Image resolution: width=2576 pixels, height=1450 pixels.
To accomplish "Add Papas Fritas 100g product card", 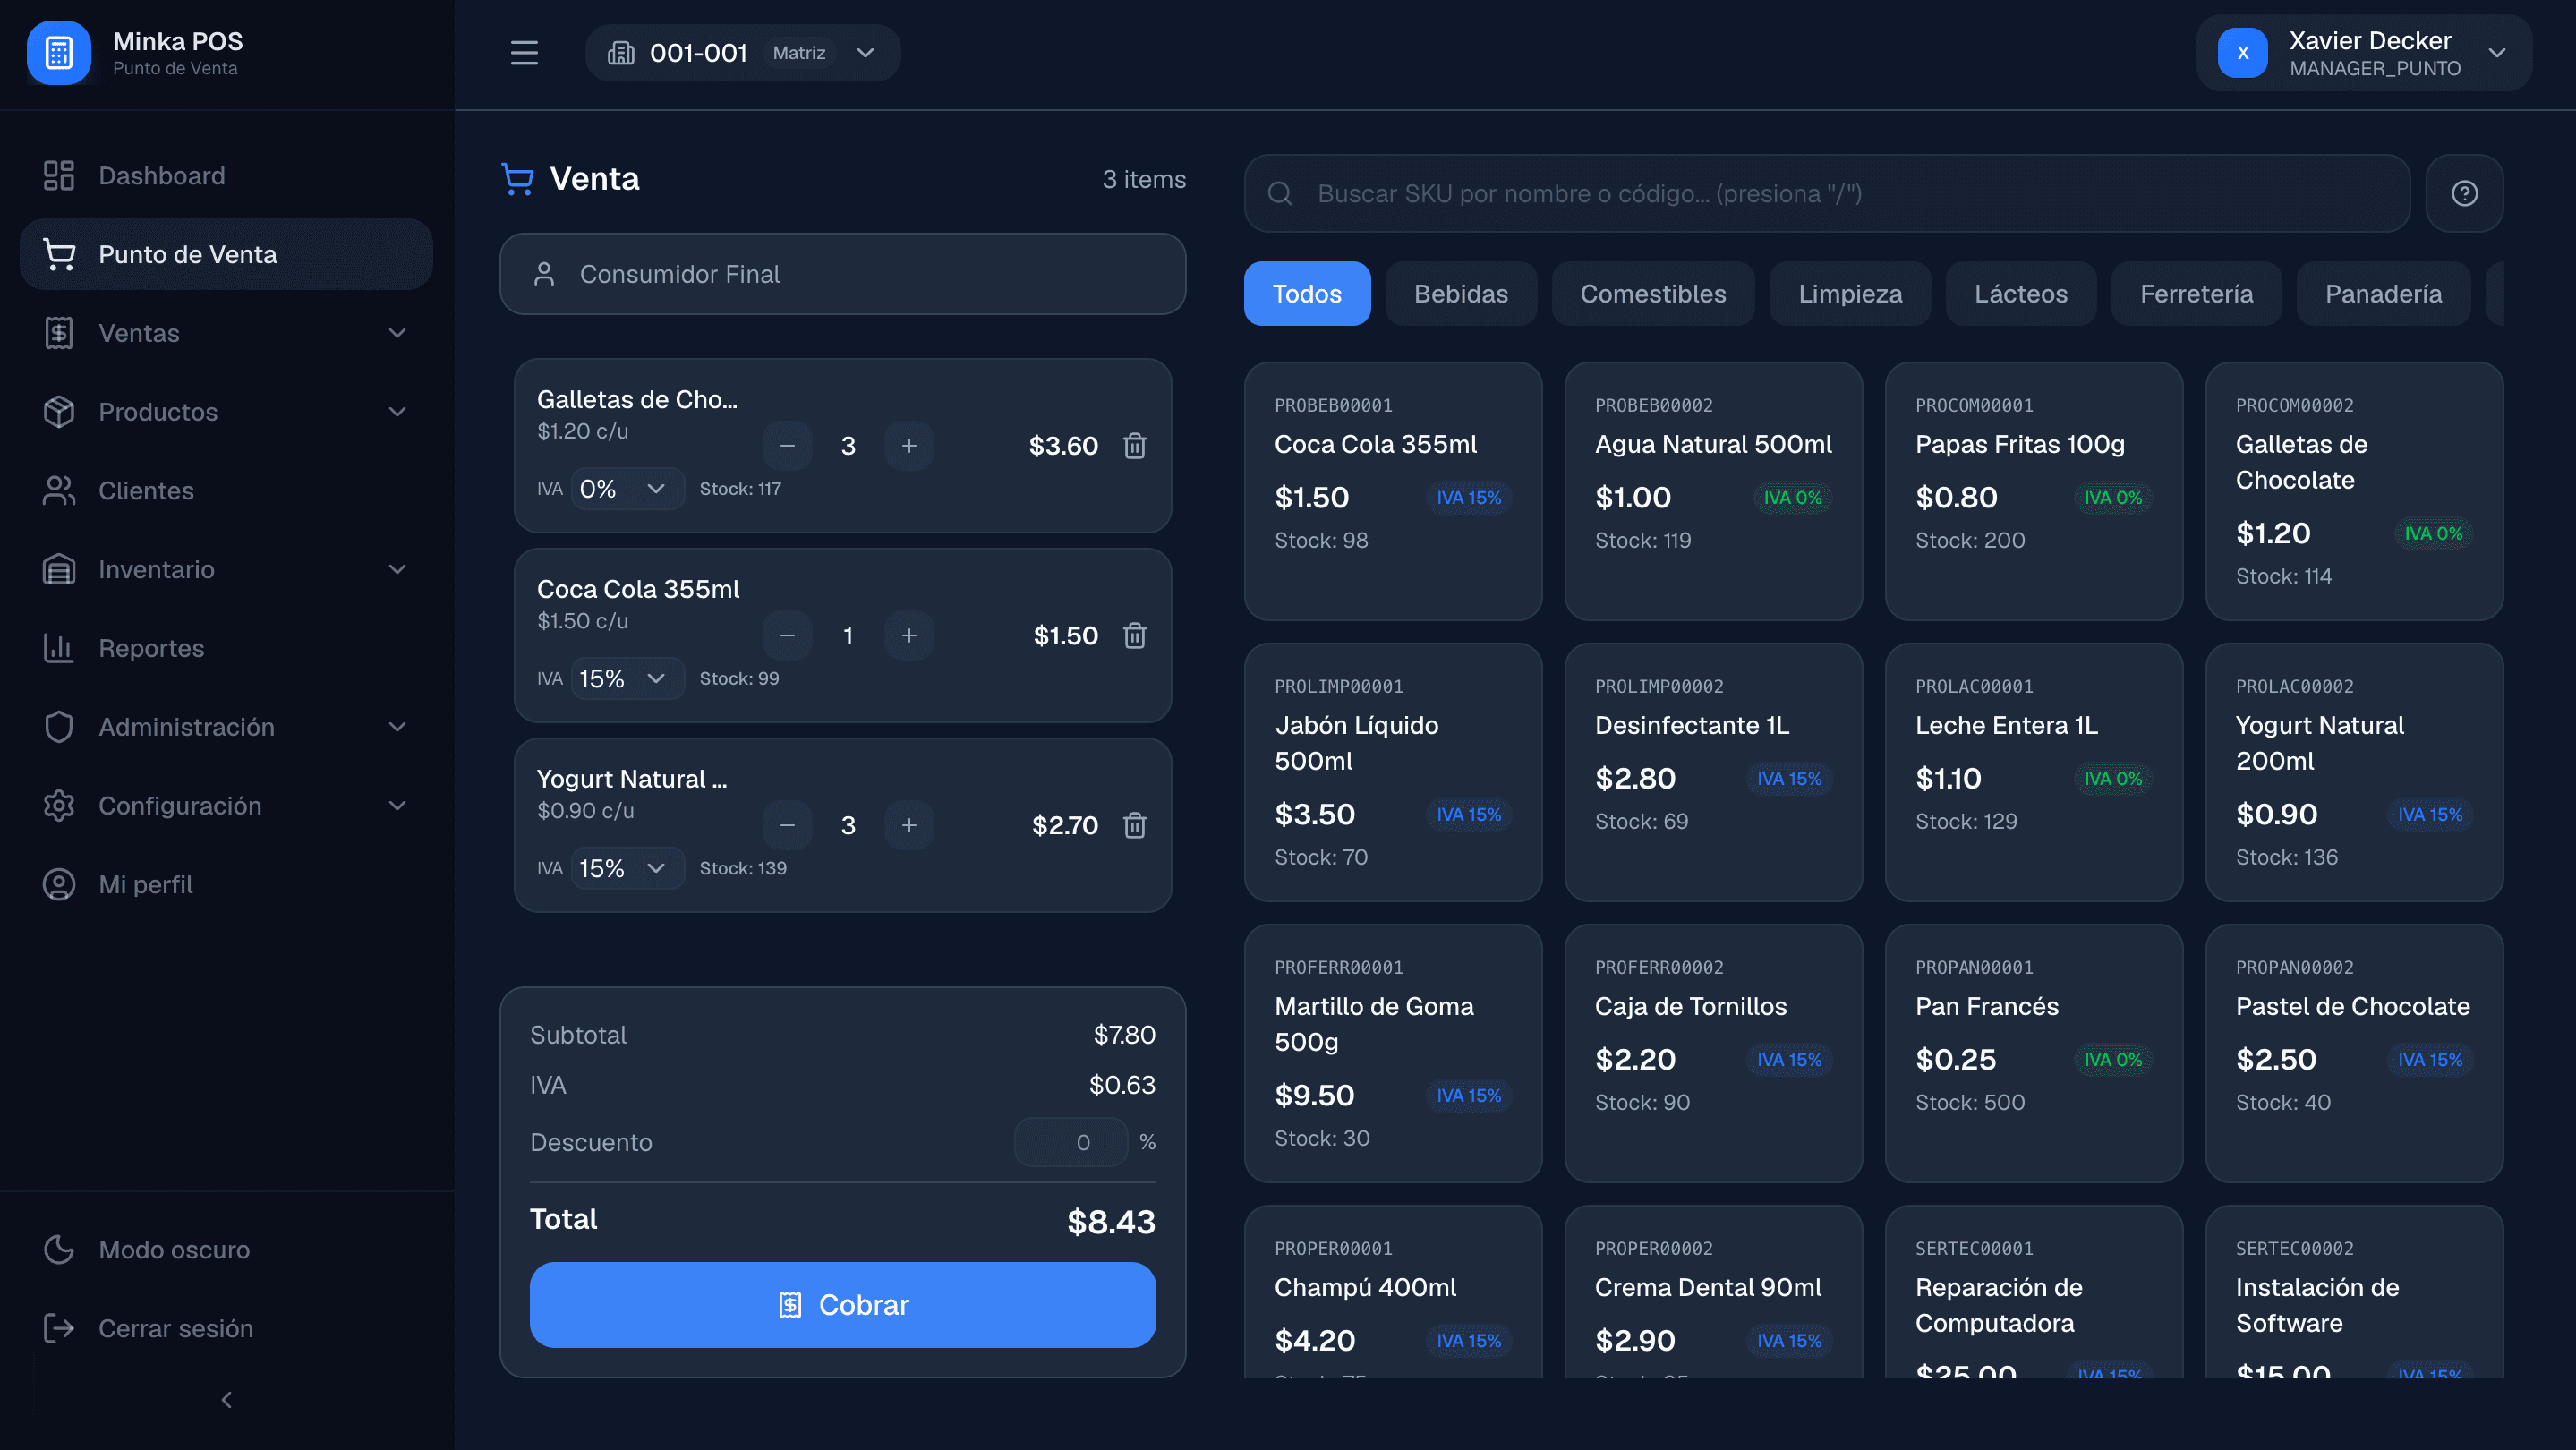I will tap(2034, 492).
